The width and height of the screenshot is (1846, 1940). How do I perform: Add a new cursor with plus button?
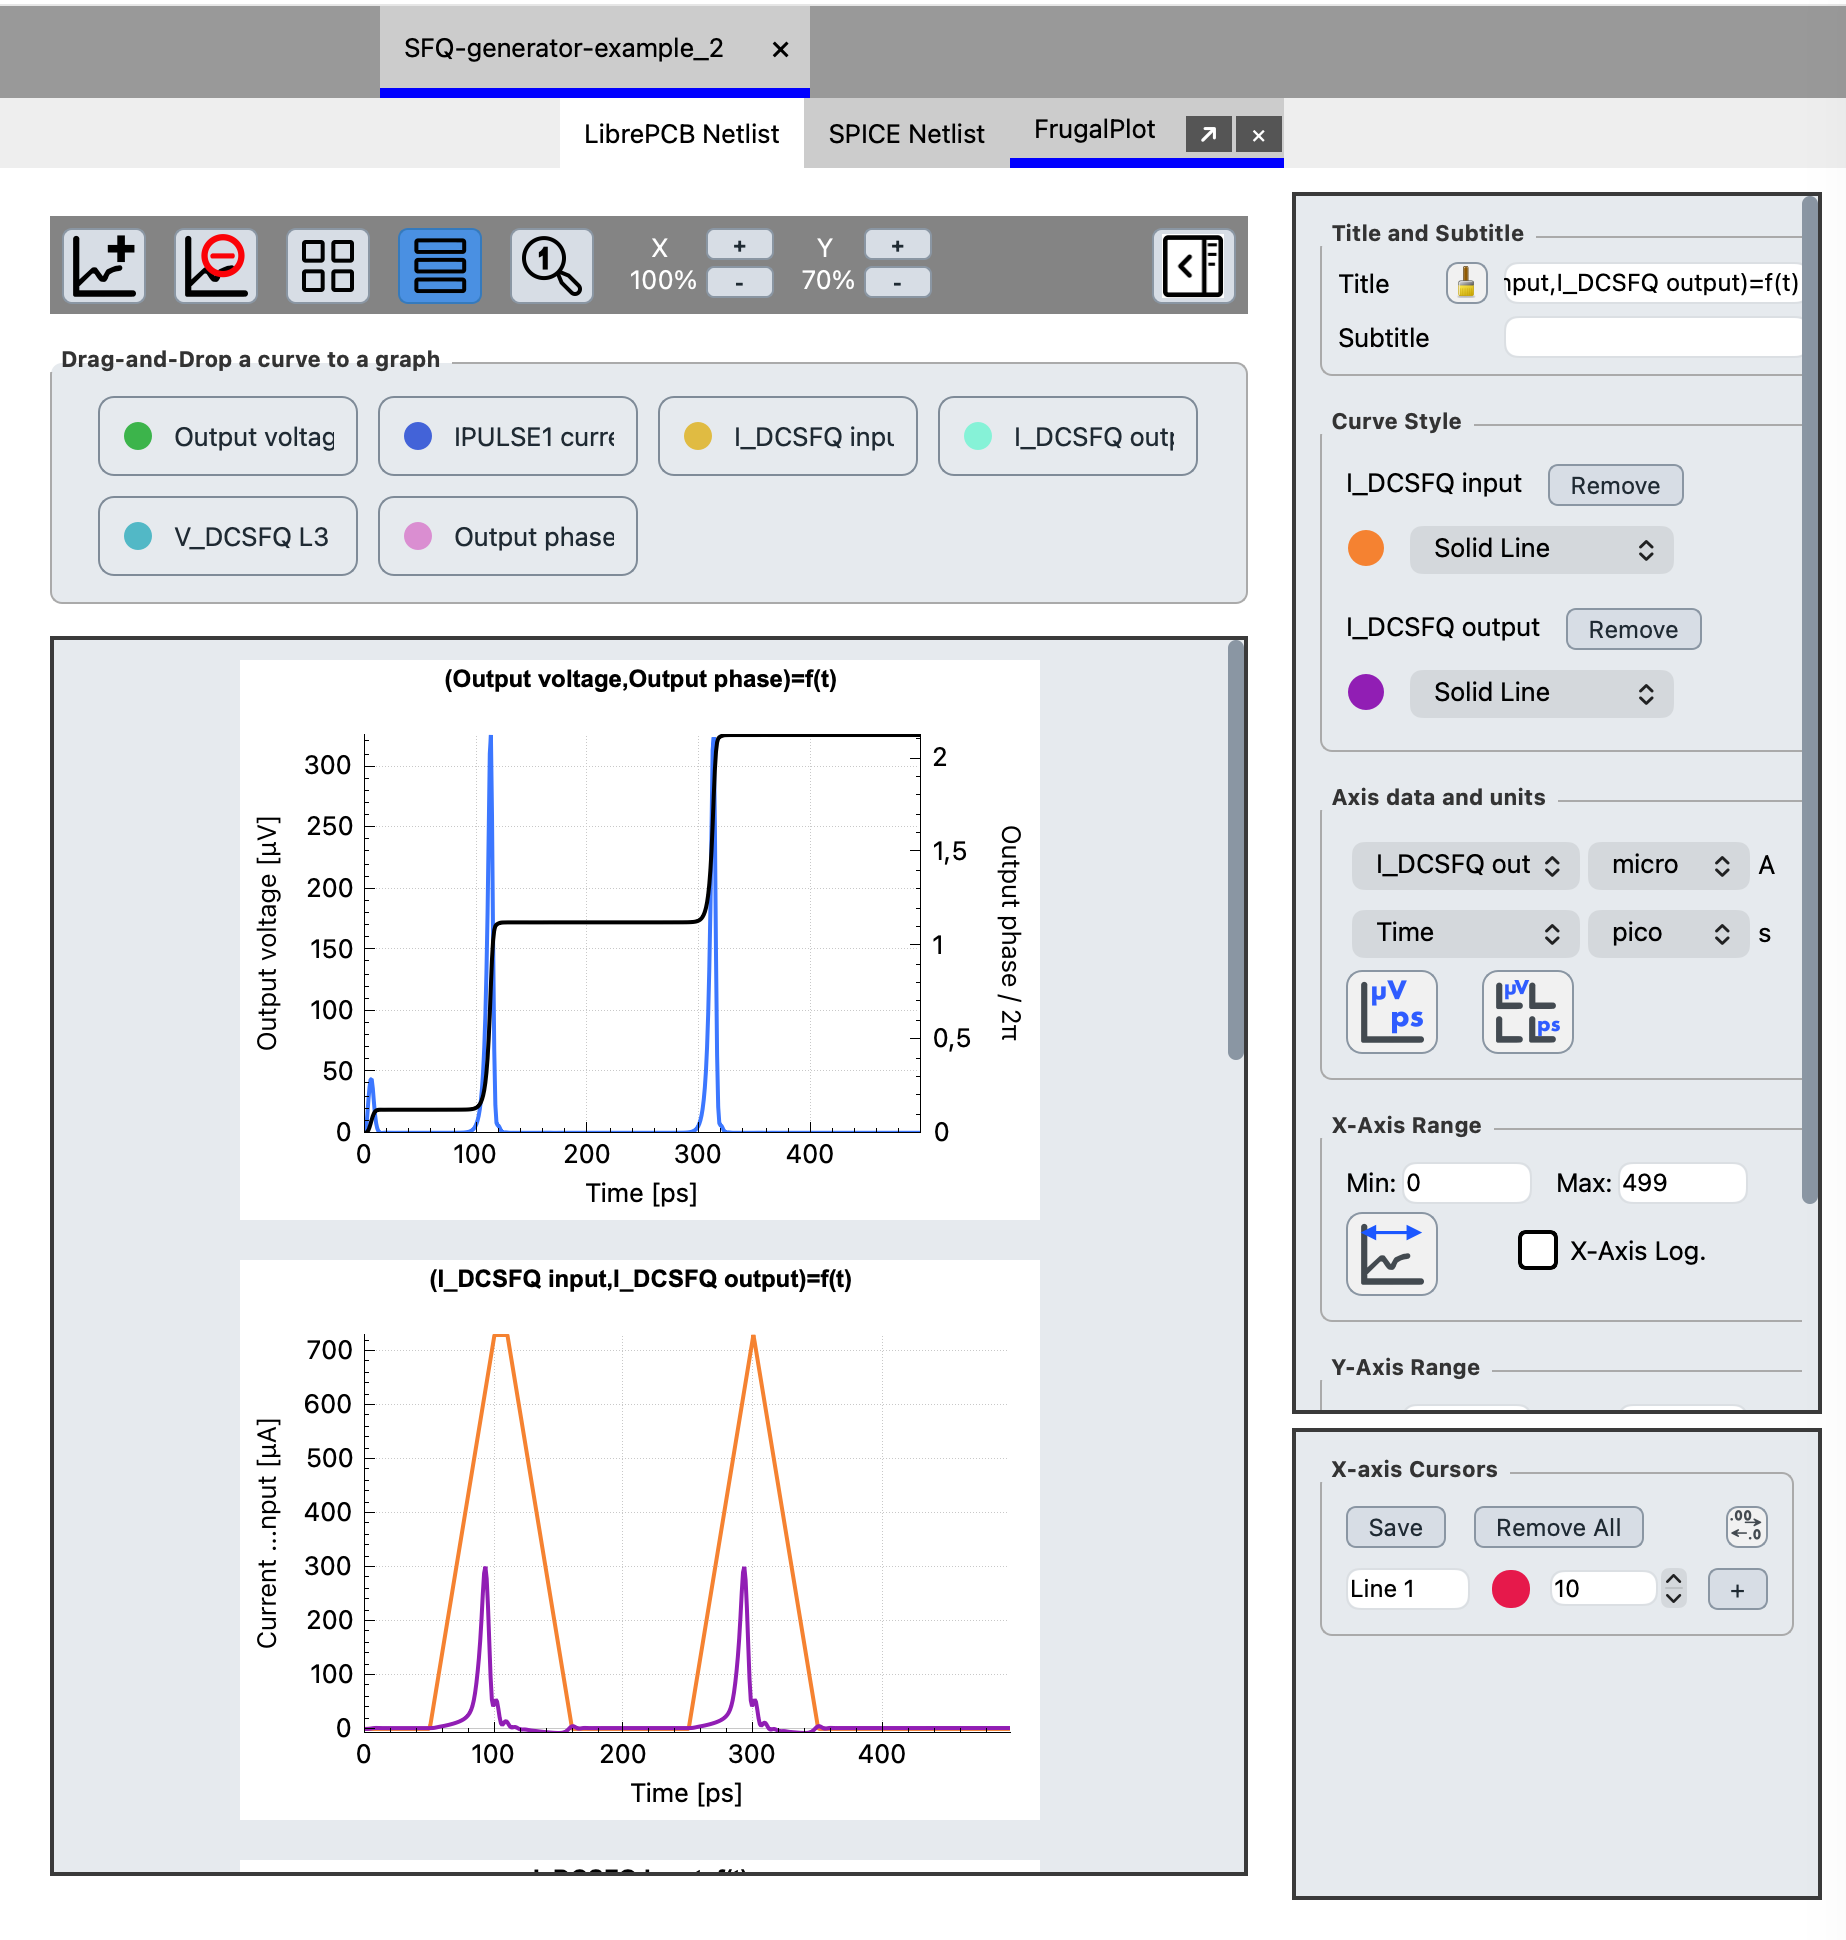pyautogui.click(x=1738, y=1589)
